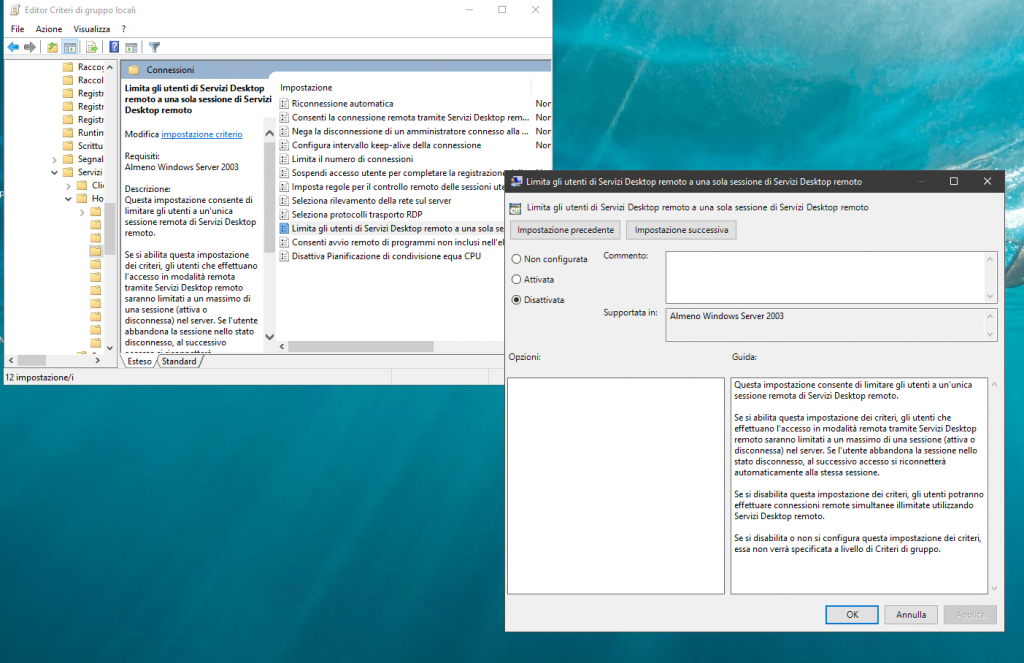
Task: Collapse the 'Servizi' tree node
Action: click(54, 173)
